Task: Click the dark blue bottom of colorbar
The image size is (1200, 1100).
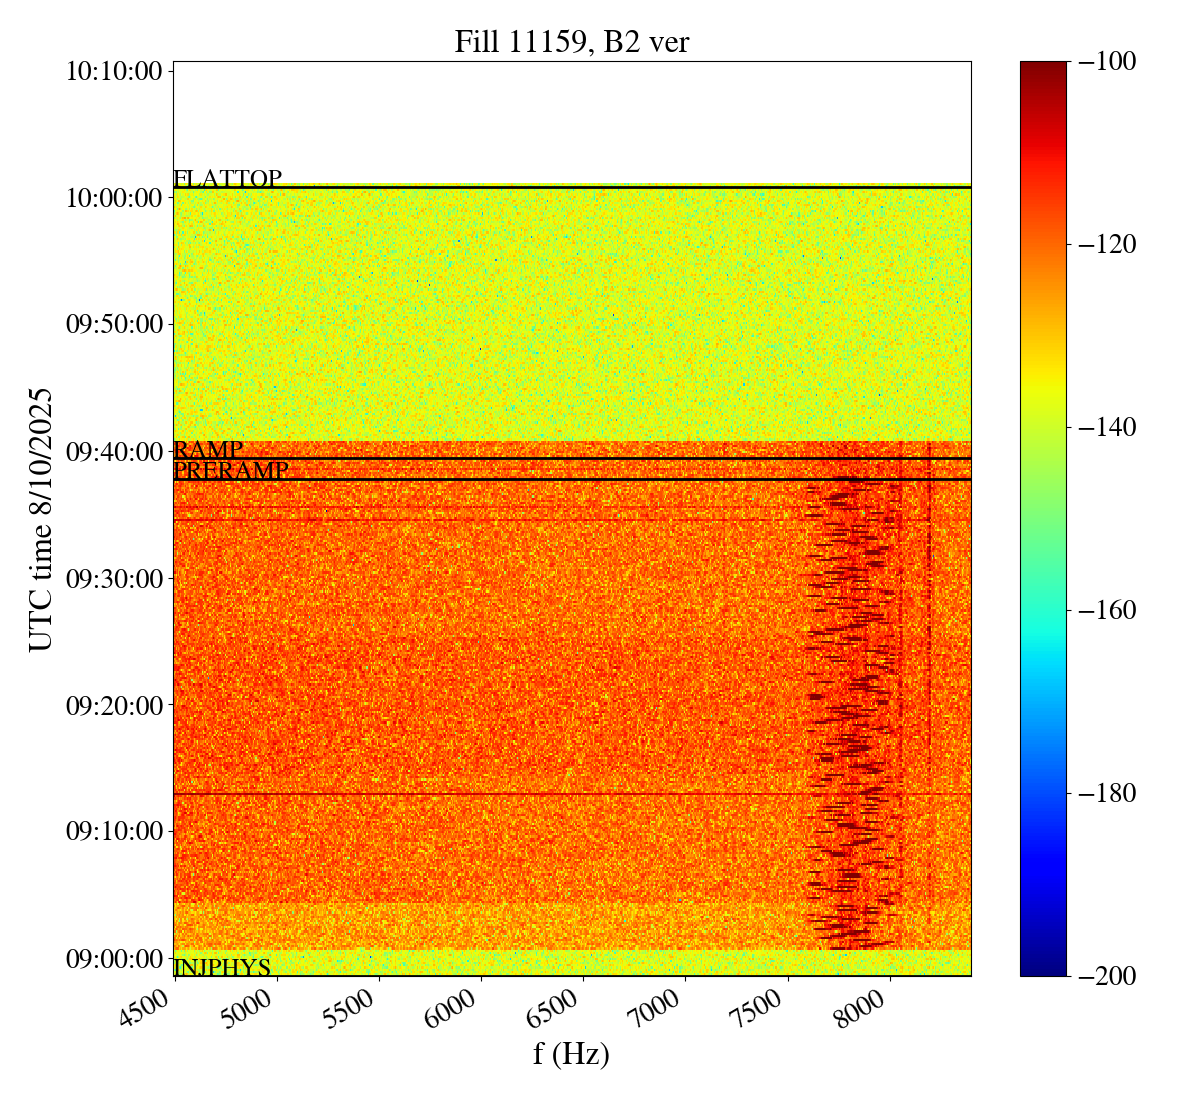Action: (1043, 968)
